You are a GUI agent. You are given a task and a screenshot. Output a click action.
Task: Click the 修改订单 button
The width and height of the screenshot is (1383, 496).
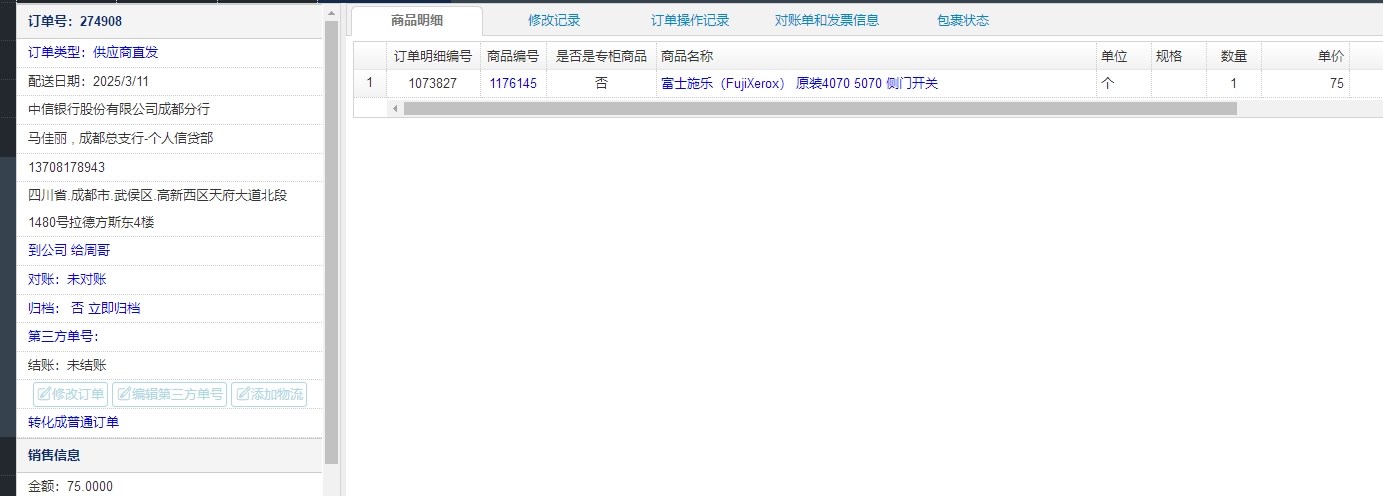click(x=71, y=394)
